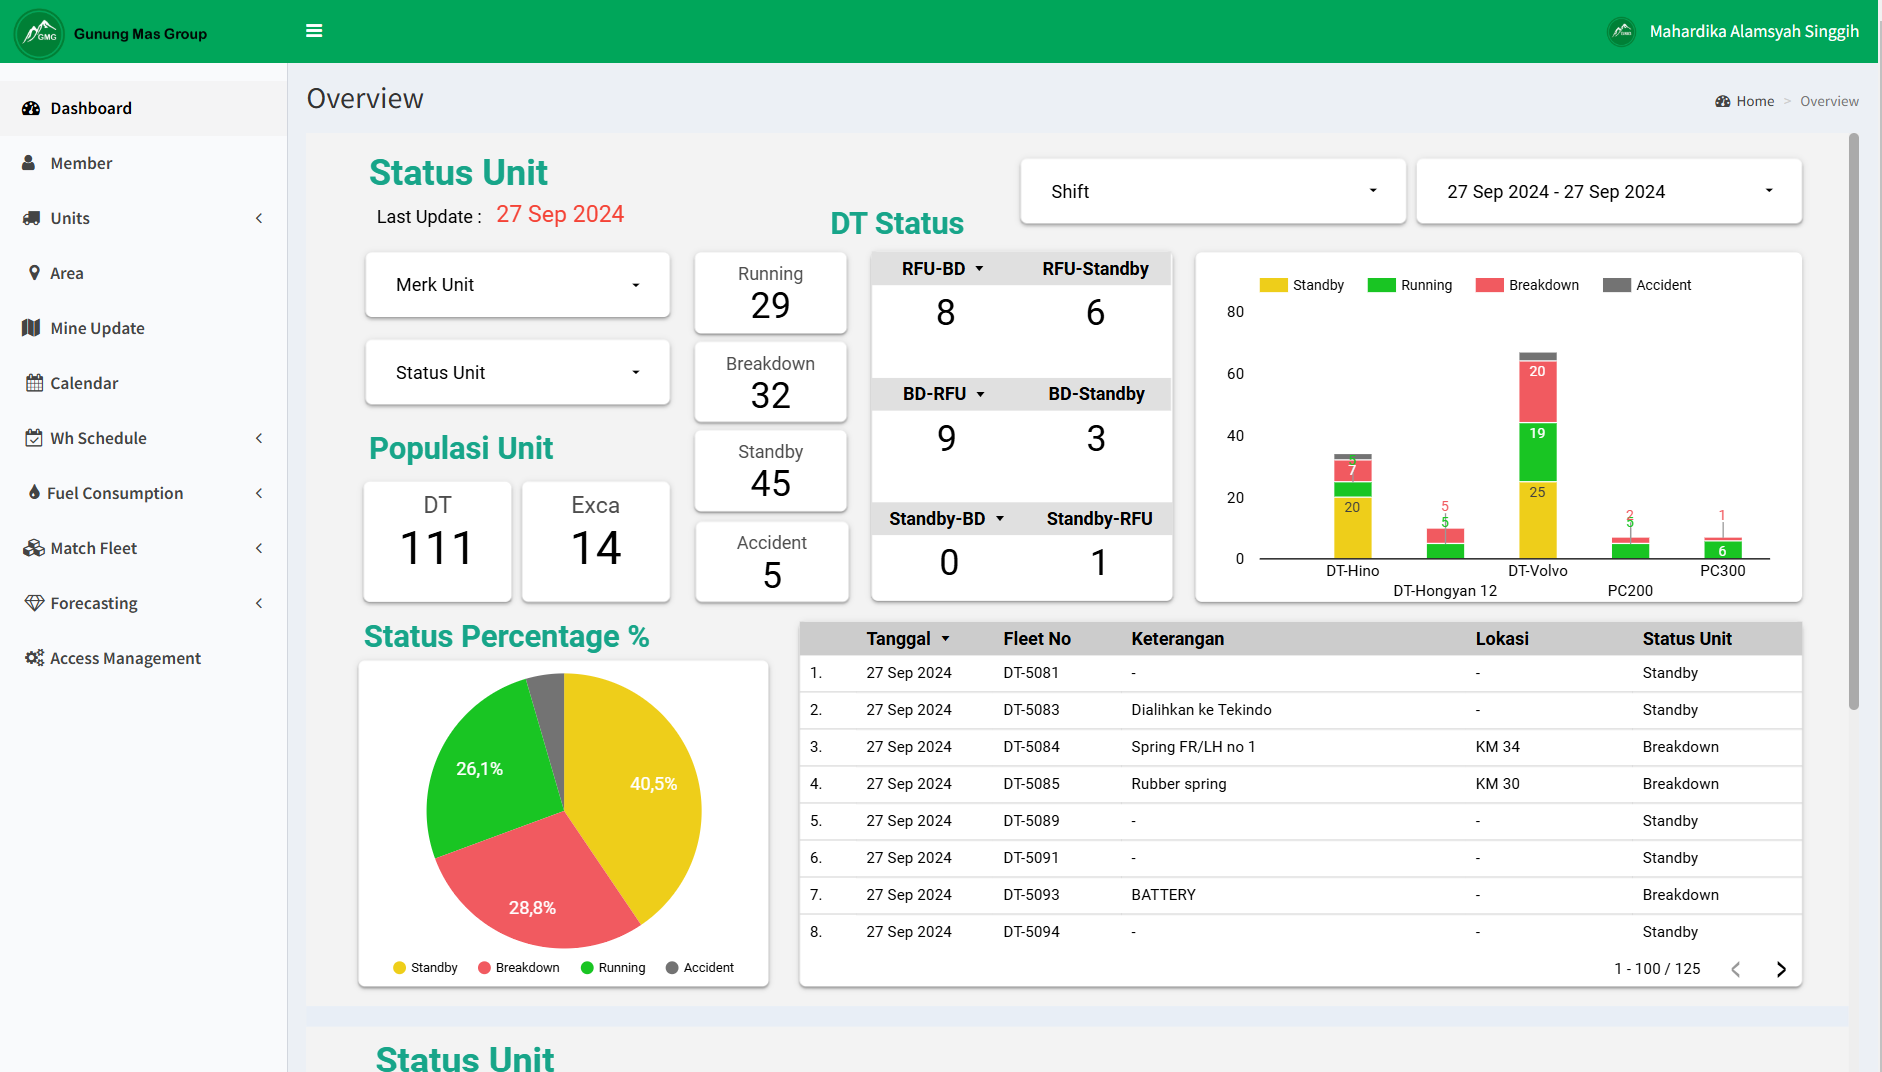
Task: Click the hamburger menu icon in header
Action: tap(314, 31)
